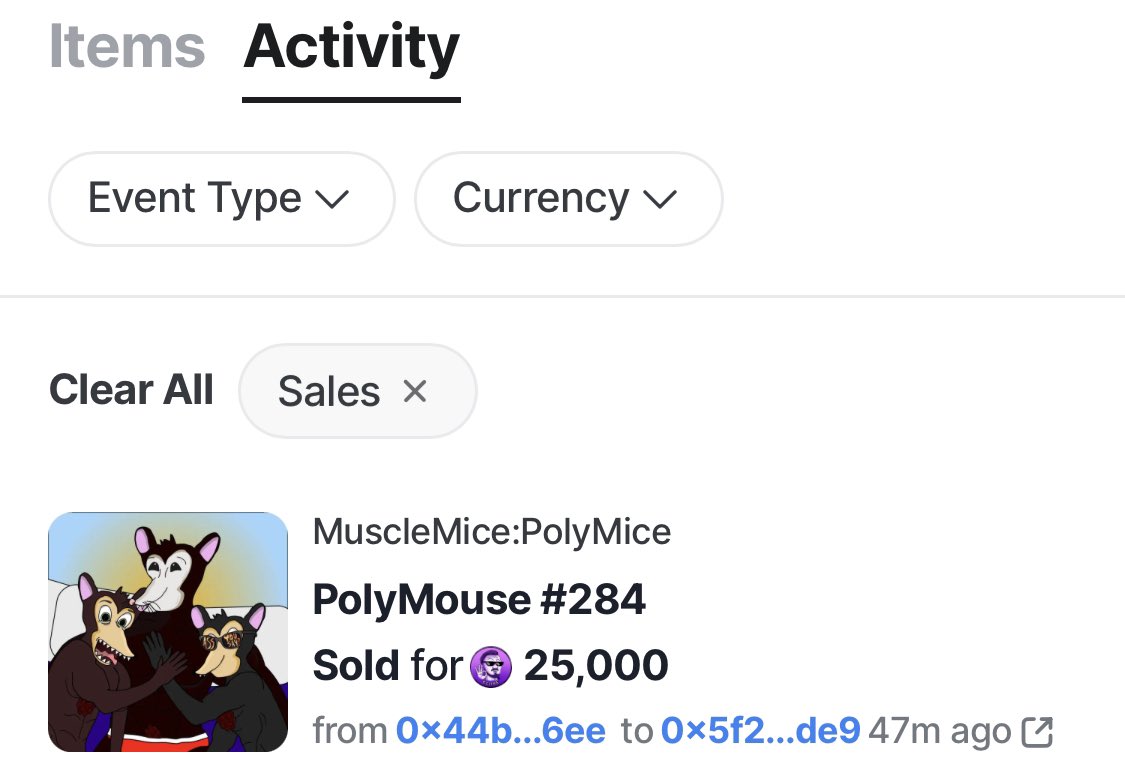Click the chevron beside Event Type
This screenshot has height=773, width=1125.
point(332,199)
